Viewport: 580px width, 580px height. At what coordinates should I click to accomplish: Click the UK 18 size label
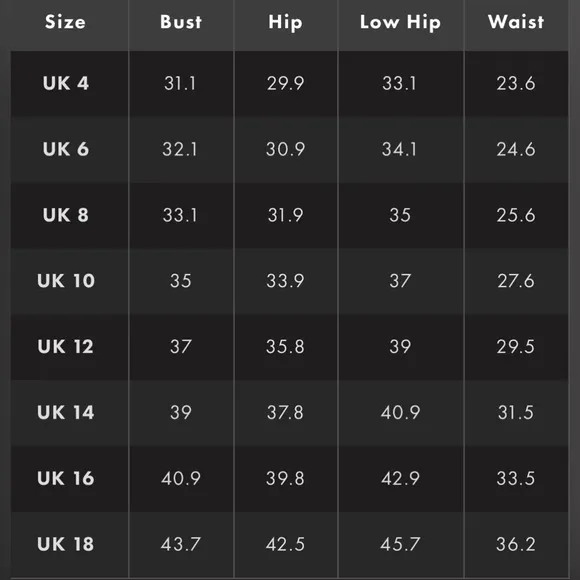(66, 544)
